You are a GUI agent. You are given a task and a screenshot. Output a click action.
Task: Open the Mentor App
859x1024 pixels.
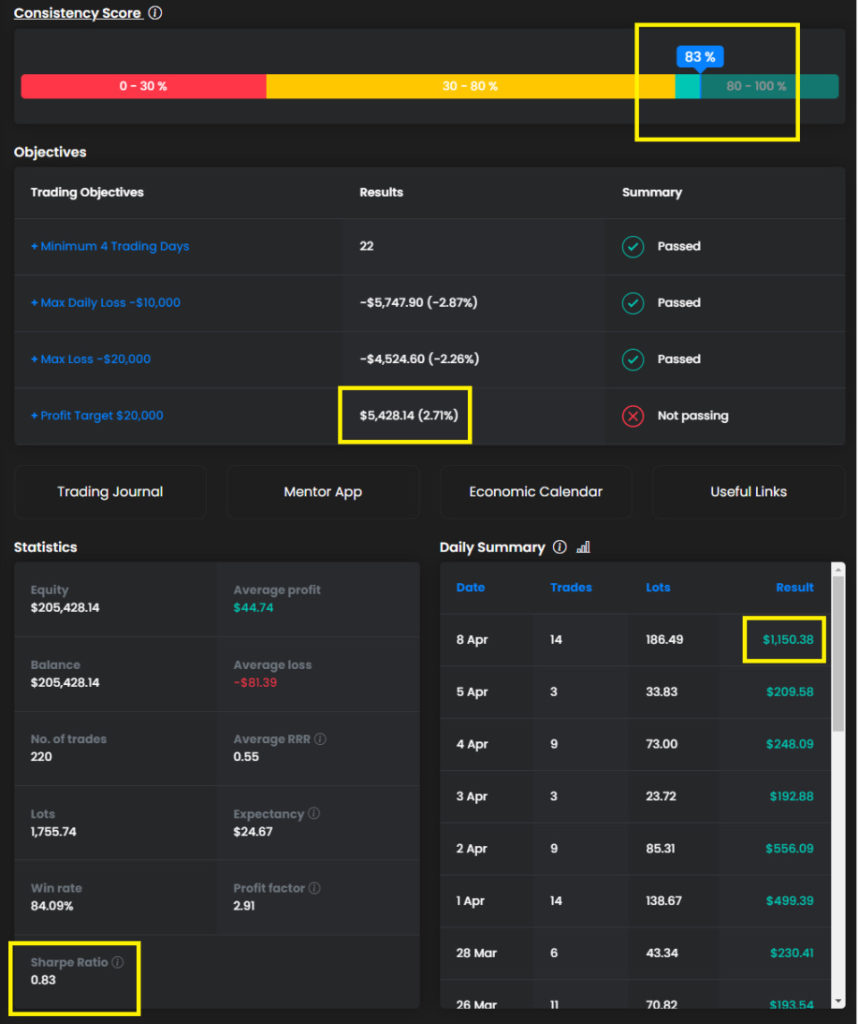pos(323,492)
